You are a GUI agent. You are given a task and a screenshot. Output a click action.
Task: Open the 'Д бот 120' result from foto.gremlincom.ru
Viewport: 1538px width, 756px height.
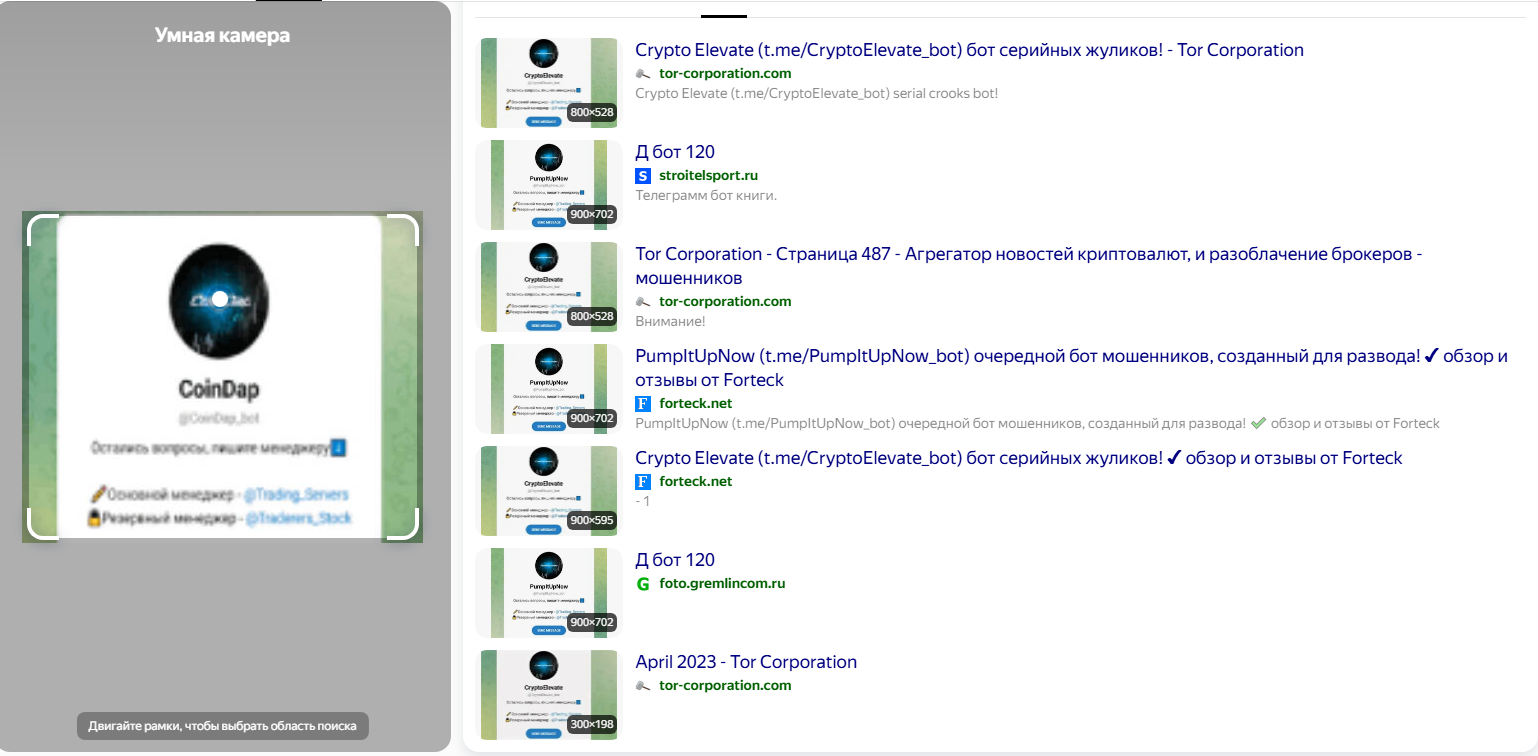click(675, 560)
